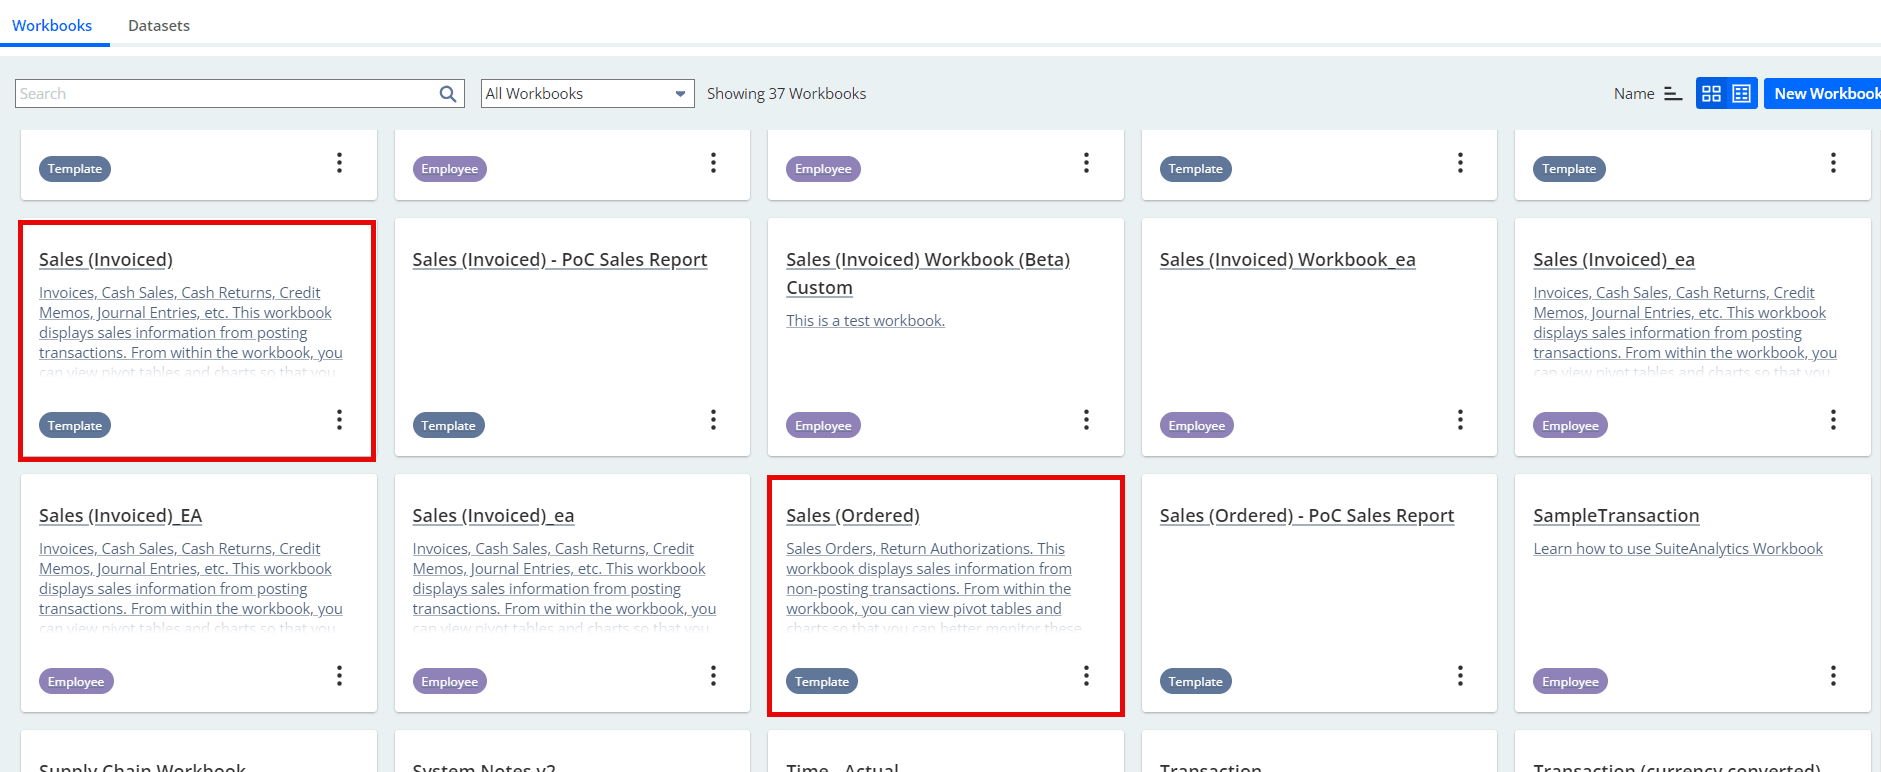Image resolution: width=1881 pixels, height=772 pixels.
Task: Open kebab menu on Sales (Invoiced) Workbook (Beta) Custom
Action: tap(1086, 419)
